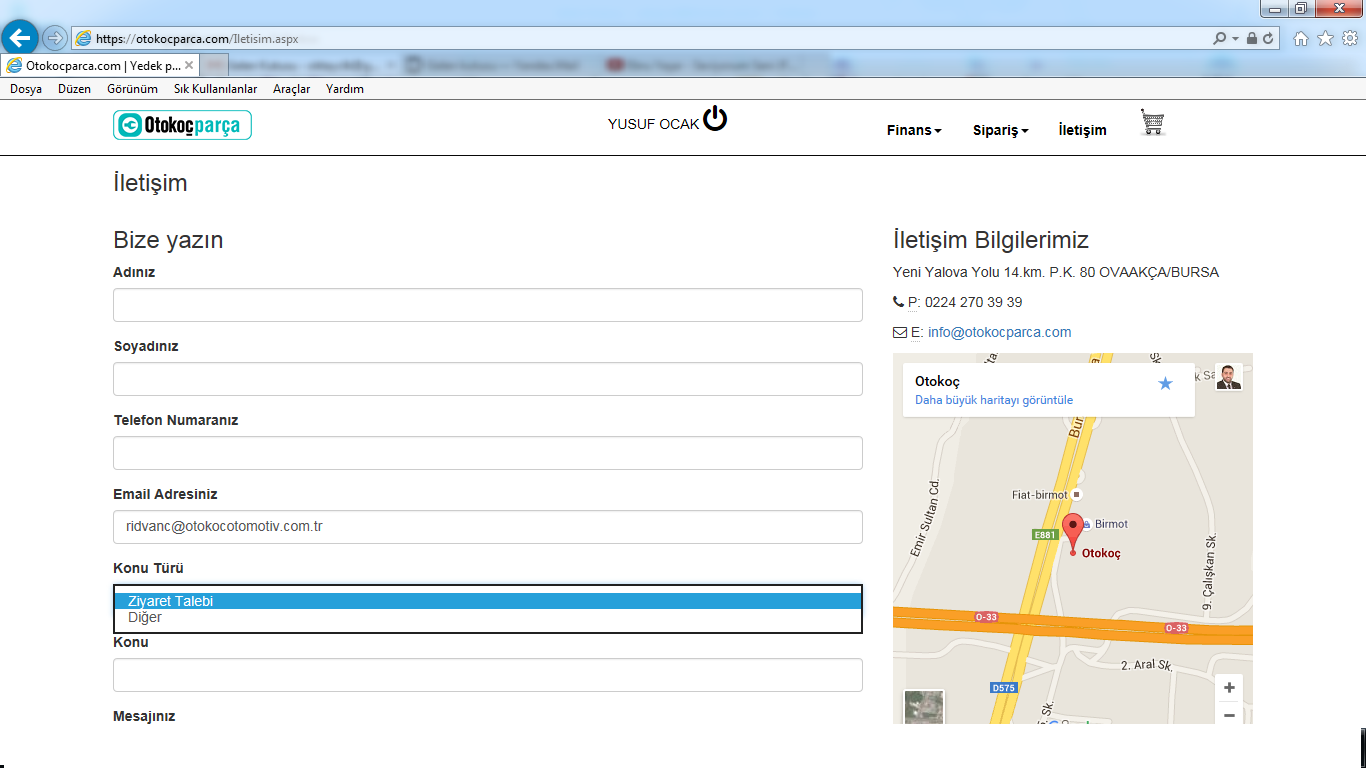Open the browser Home icon
This screenshot has width=1366, height=768.
1301,38
